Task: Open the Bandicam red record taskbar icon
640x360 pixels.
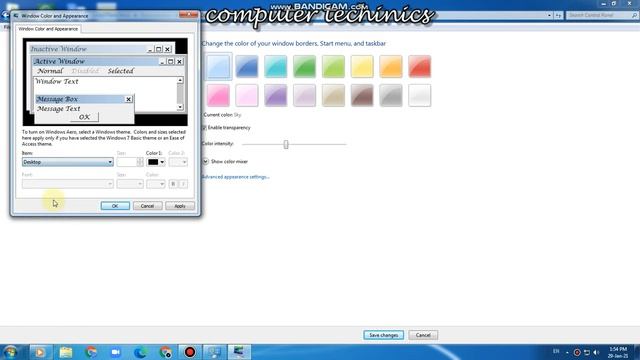Action: (190, 352)
